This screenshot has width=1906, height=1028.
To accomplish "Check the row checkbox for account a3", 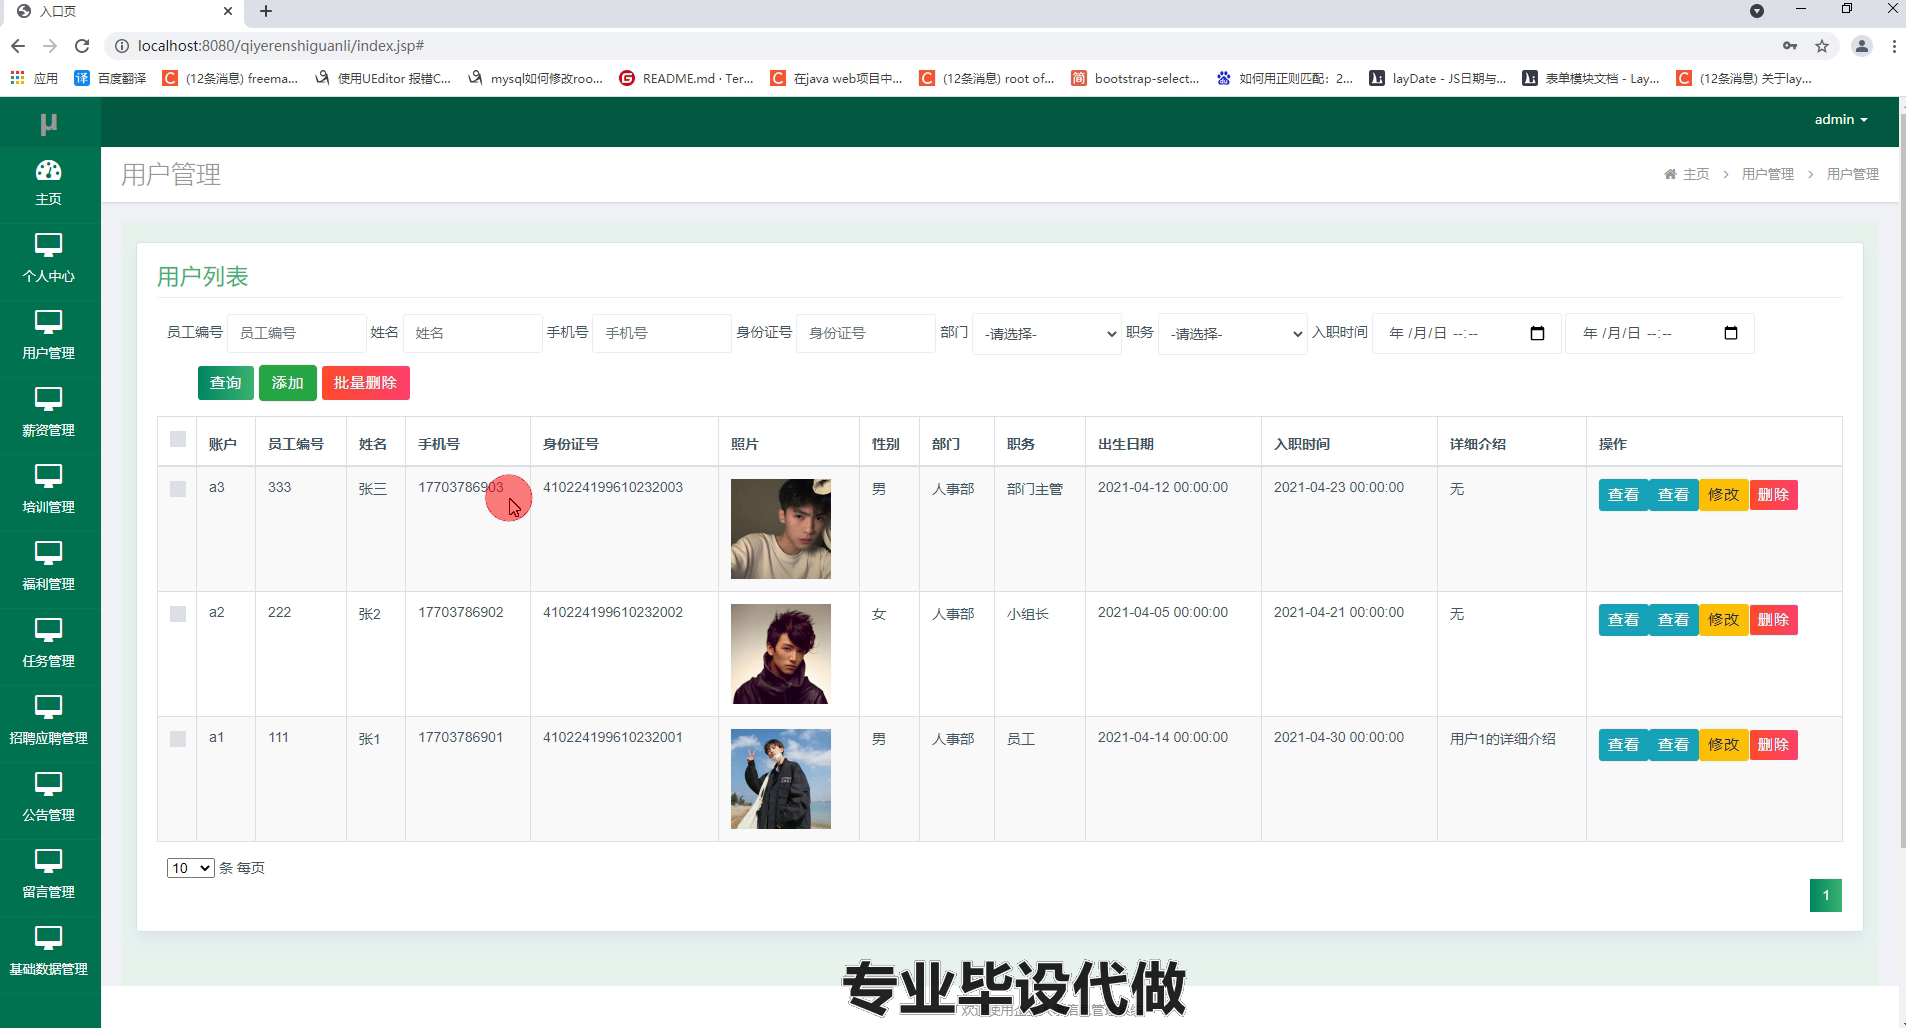I will click(178, 489).
